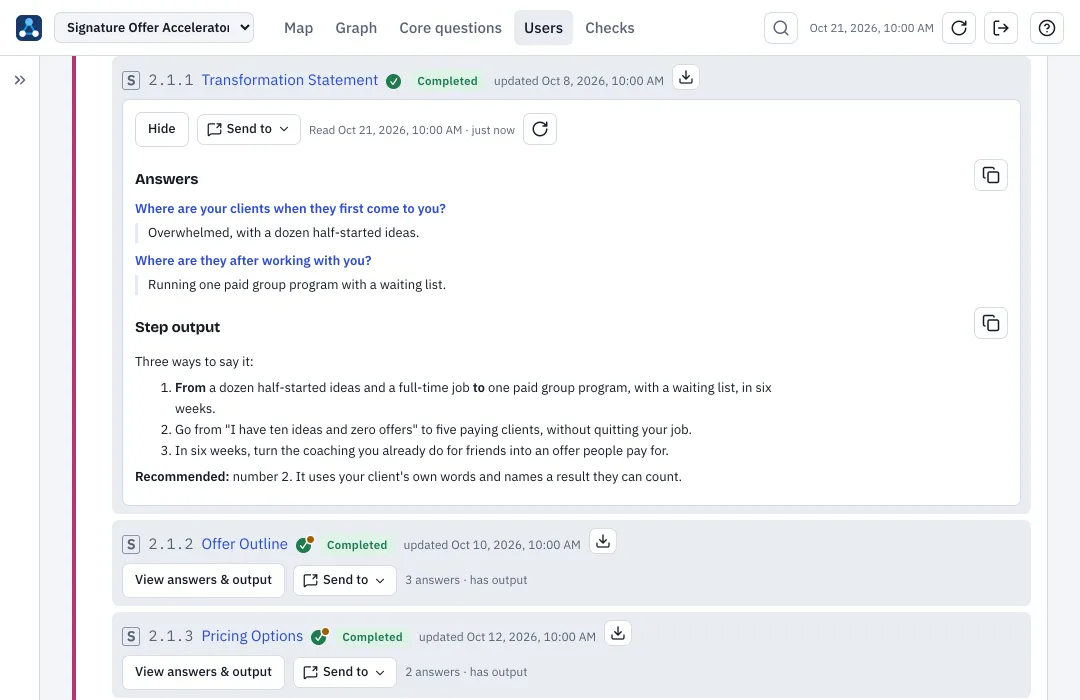
Task: Click the S badge for step 2.1.1
Action: pos(131,81)
